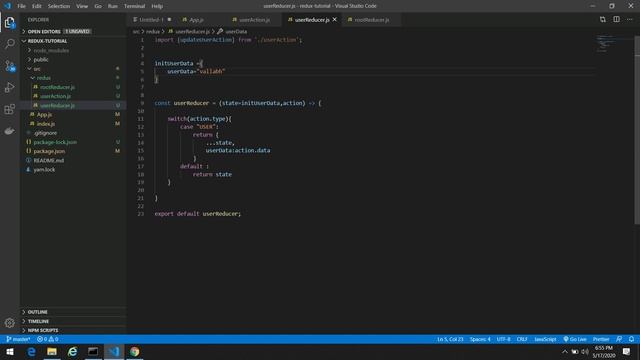Open editor More Actions ellipsis
Image resolution: width=640 pixels, height=360 pixels.
tap(630, 19)
